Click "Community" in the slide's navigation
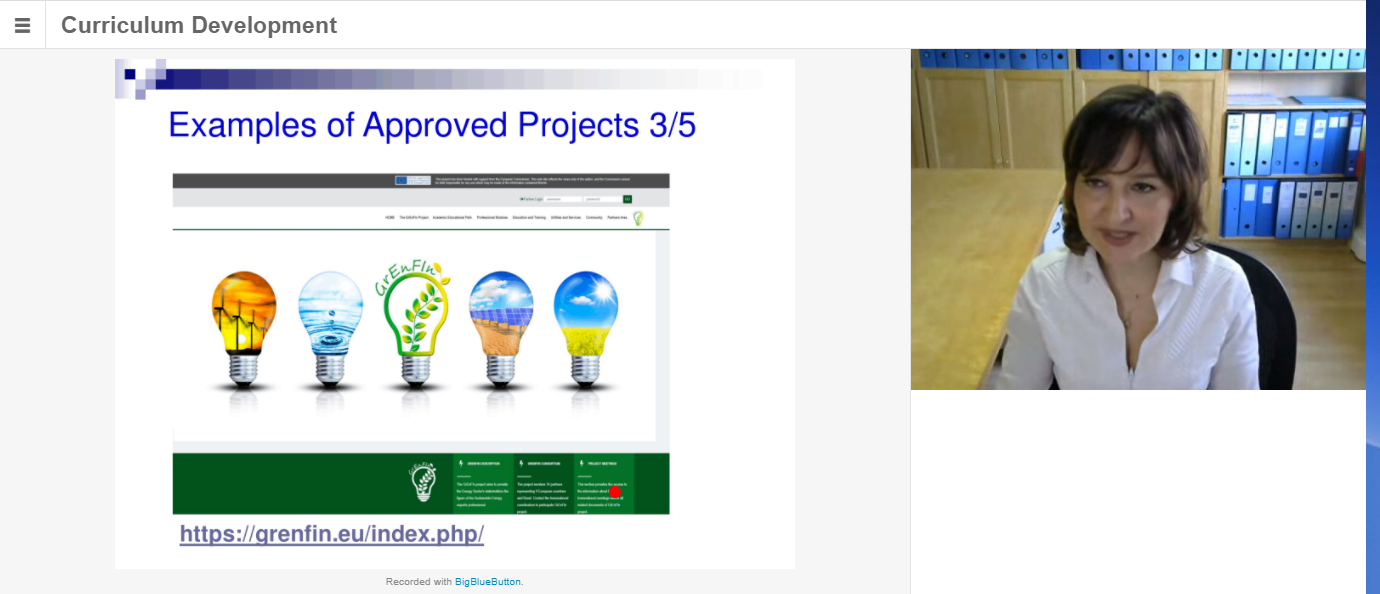This screenshot has width=1380, height=594. (594, 217)
